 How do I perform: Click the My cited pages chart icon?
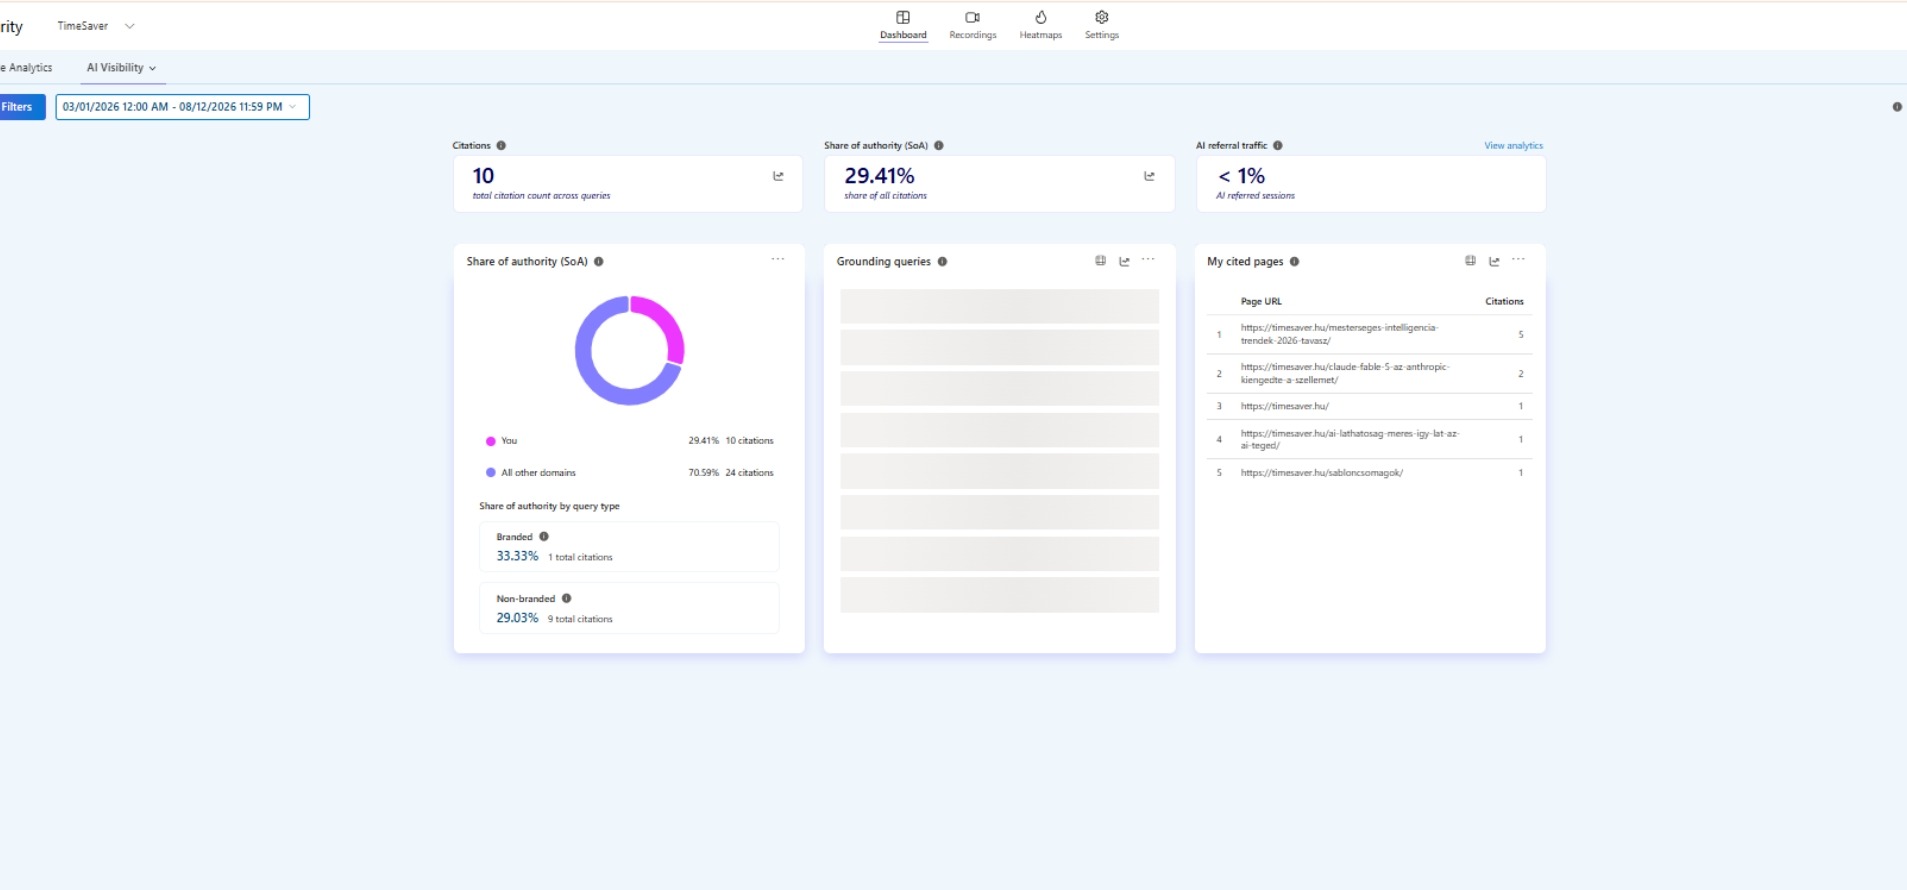[x=1494, y=261]
